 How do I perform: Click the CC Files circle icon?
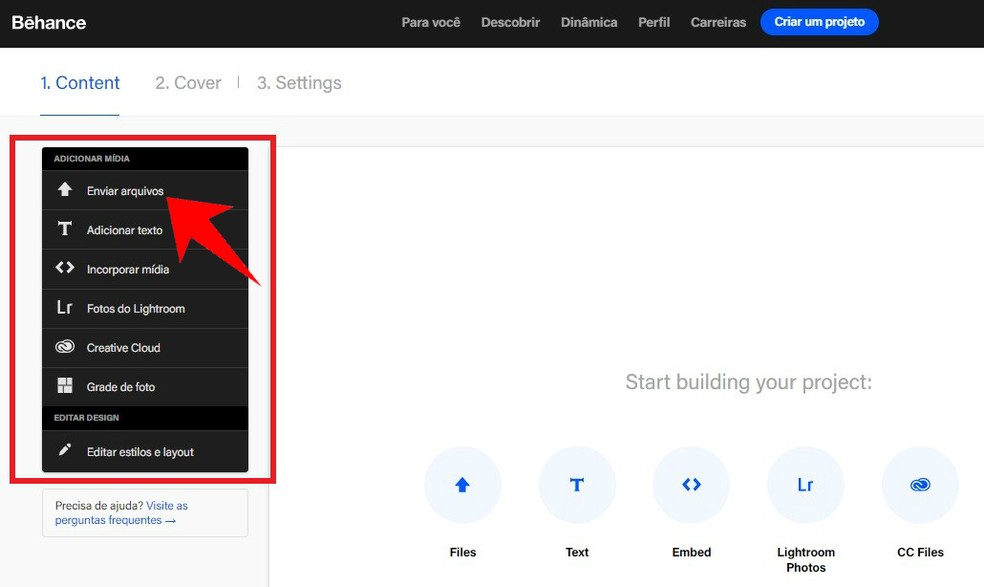920,484
